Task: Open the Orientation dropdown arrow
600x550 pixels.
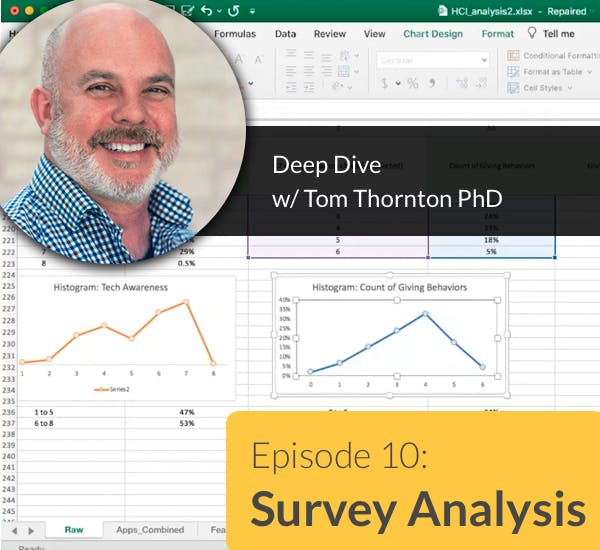Action: pyautogui.click(x=349, y=88)
